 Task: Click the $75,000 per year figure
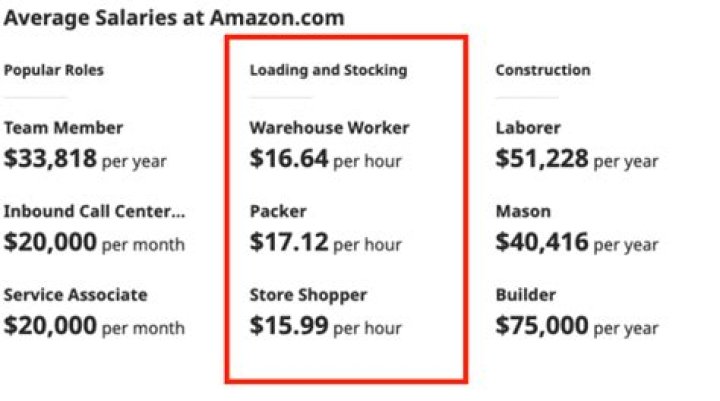click(x=577, y=326)
